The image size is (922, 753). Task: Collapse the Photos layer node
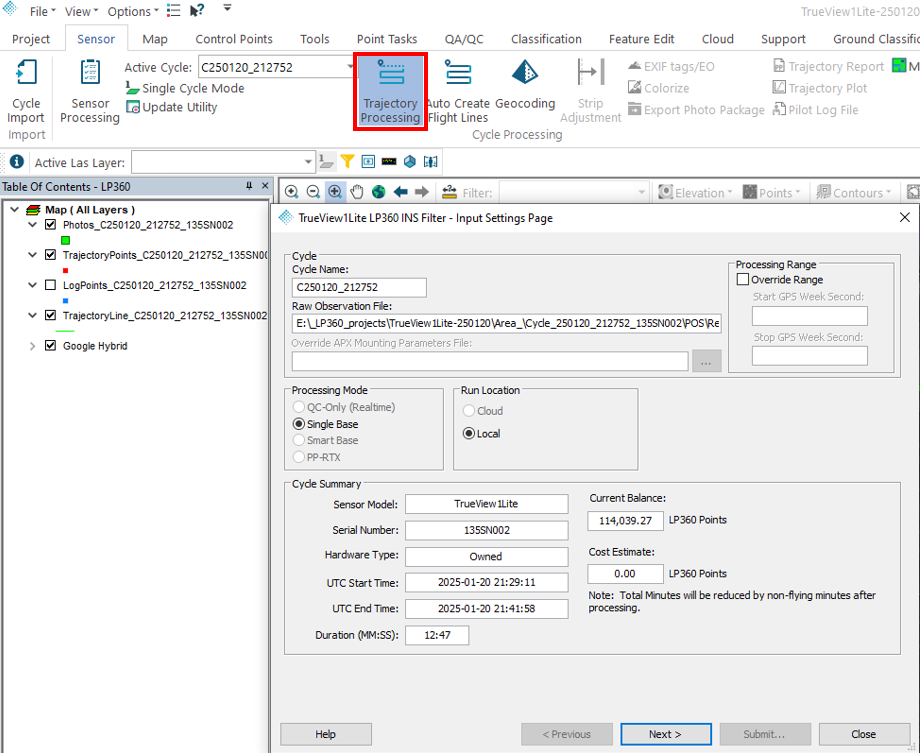pyautogui.click(x=32, y=225)
